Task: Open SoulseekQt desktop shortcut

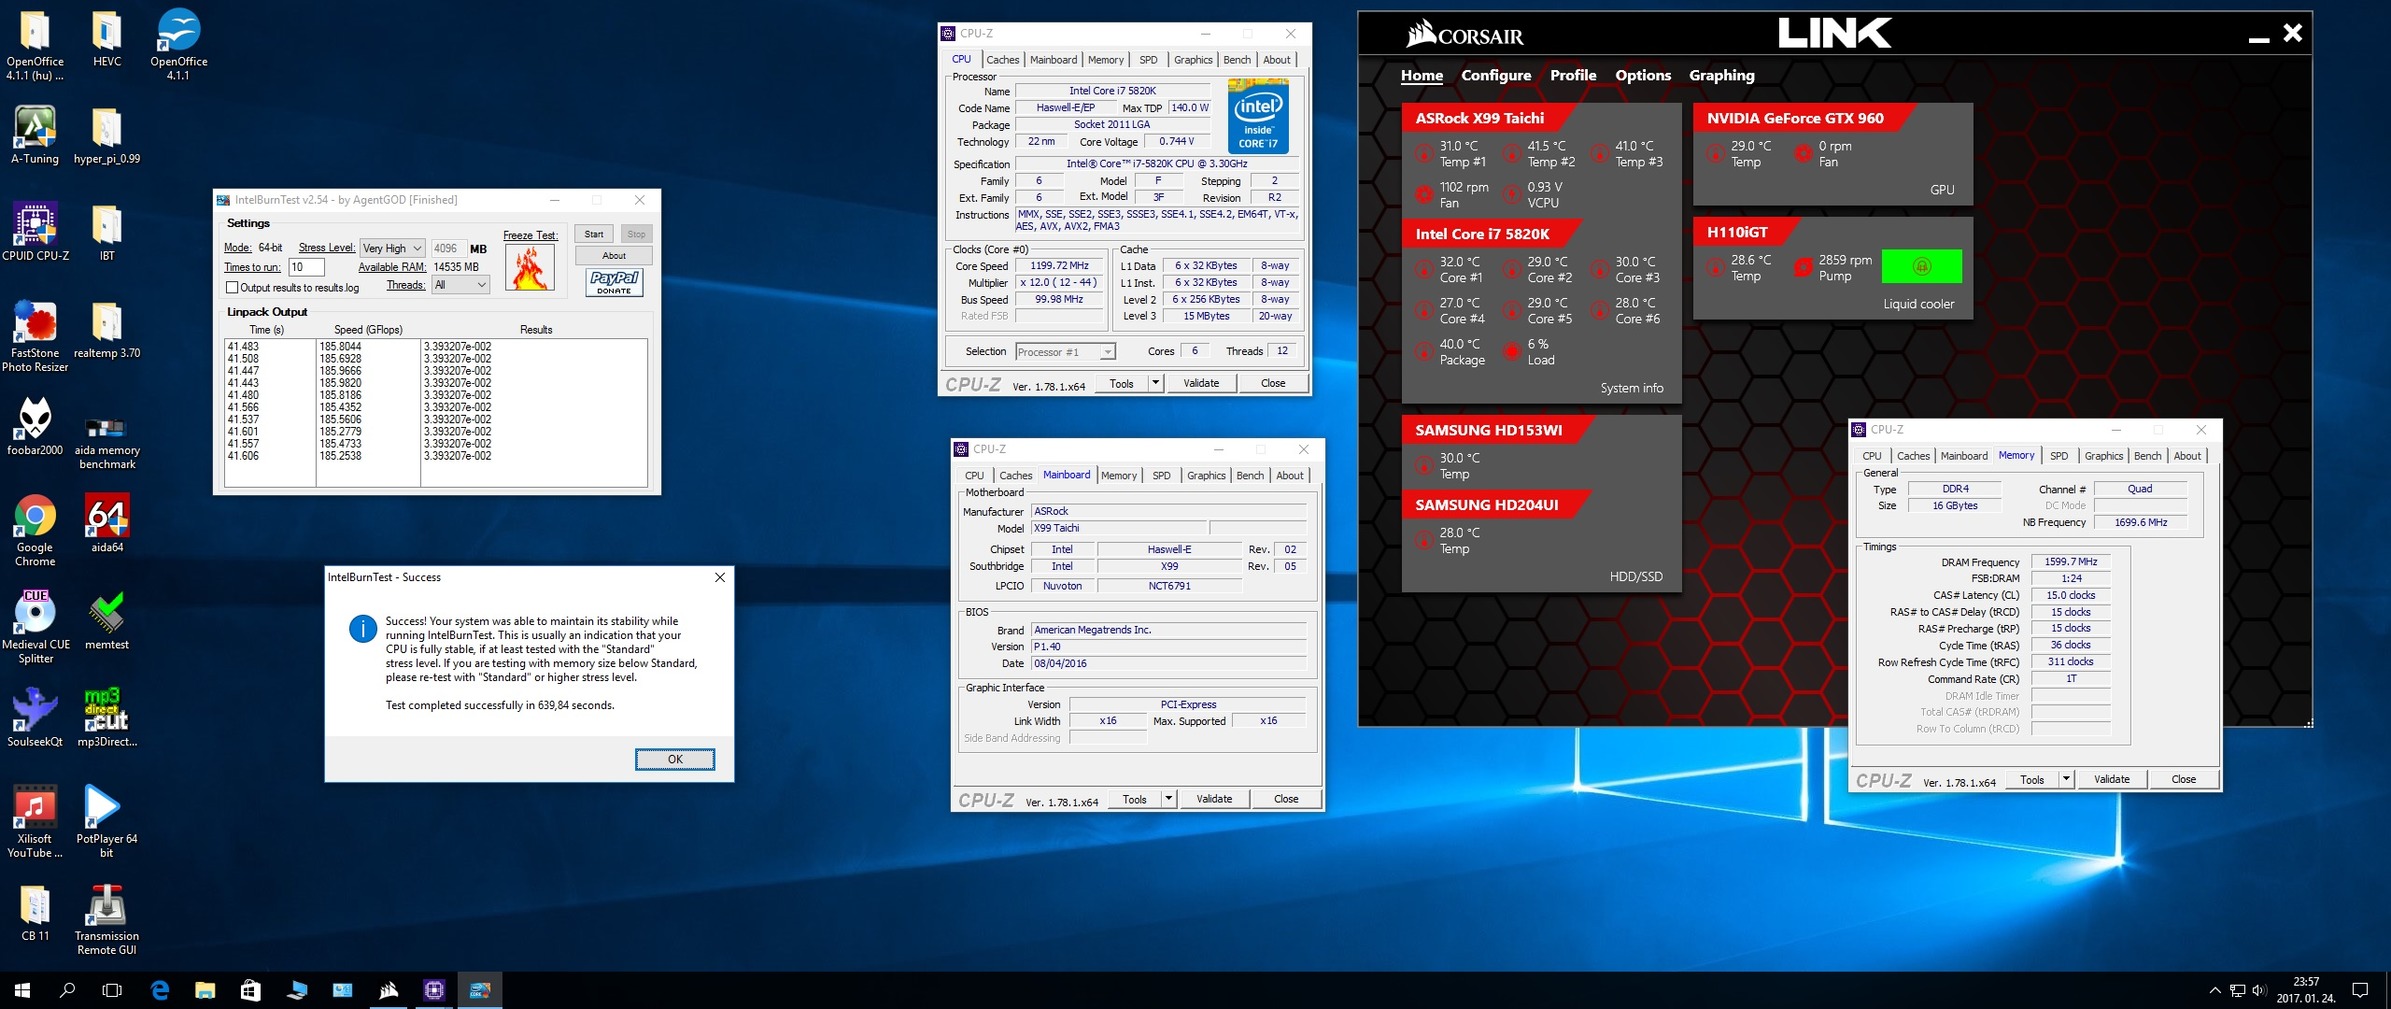Action: coord(35,719)
